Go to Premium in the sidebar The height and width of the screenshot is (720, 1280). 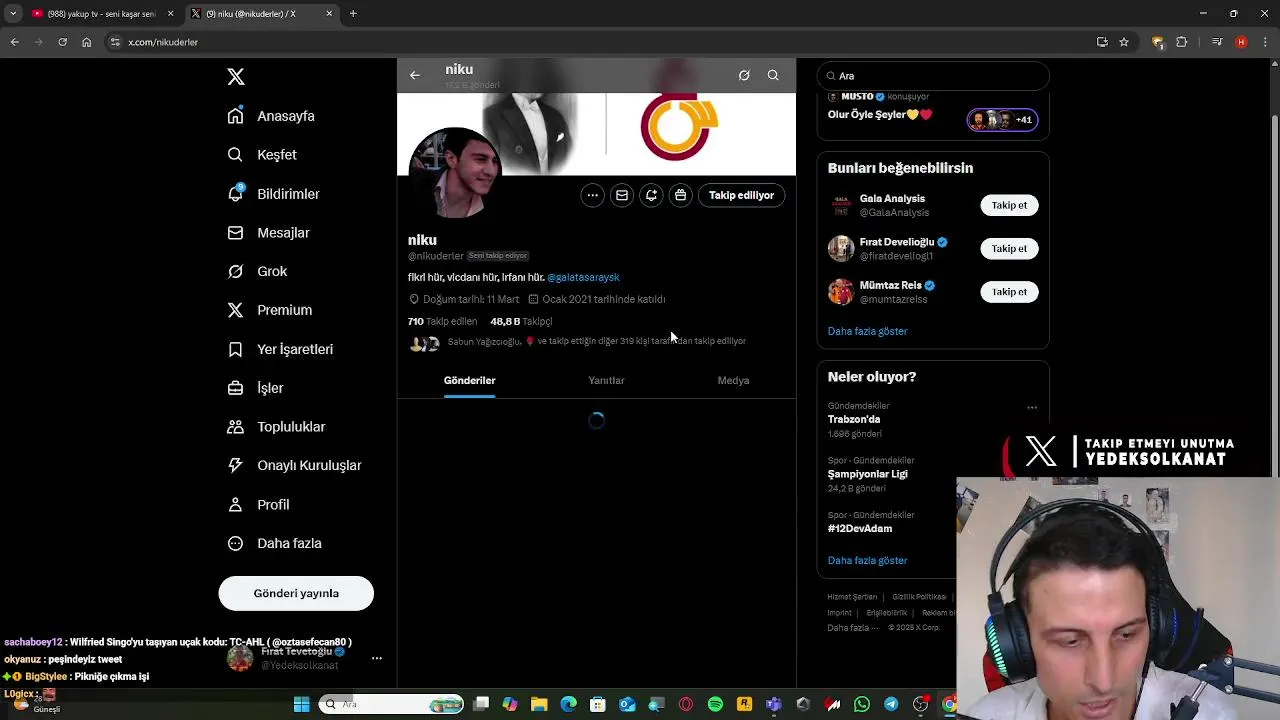270,310
